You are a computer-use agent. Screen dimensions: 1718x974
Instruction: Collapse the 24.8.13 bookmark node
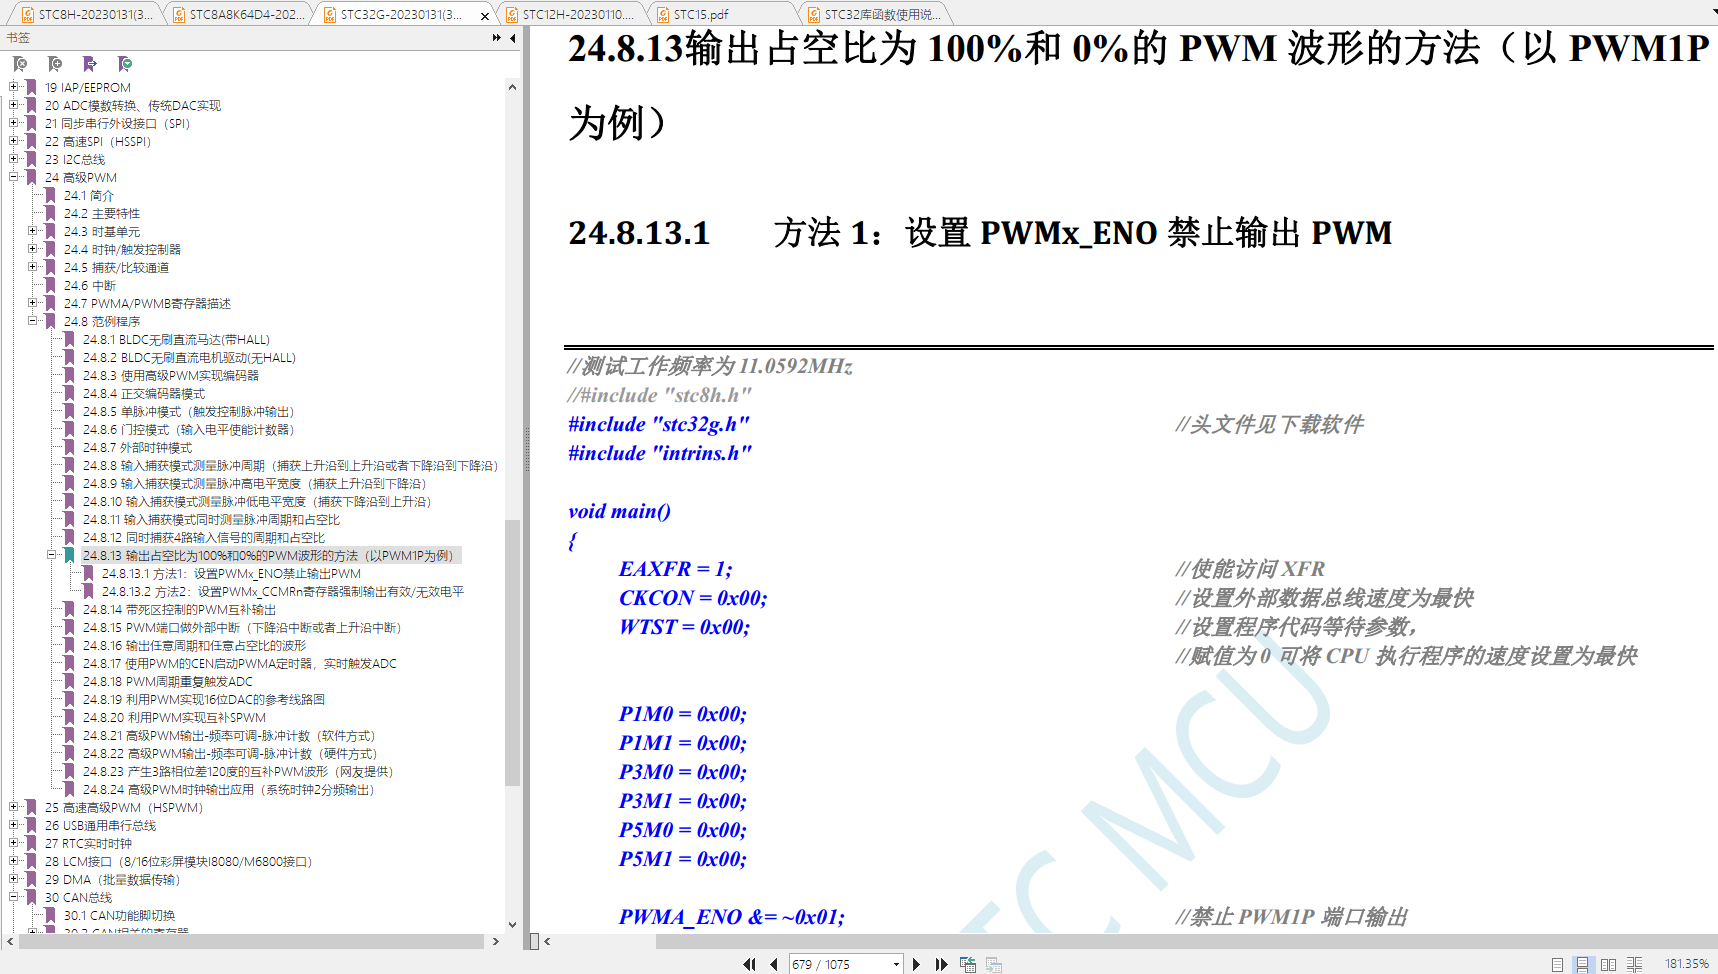(52, 555)
